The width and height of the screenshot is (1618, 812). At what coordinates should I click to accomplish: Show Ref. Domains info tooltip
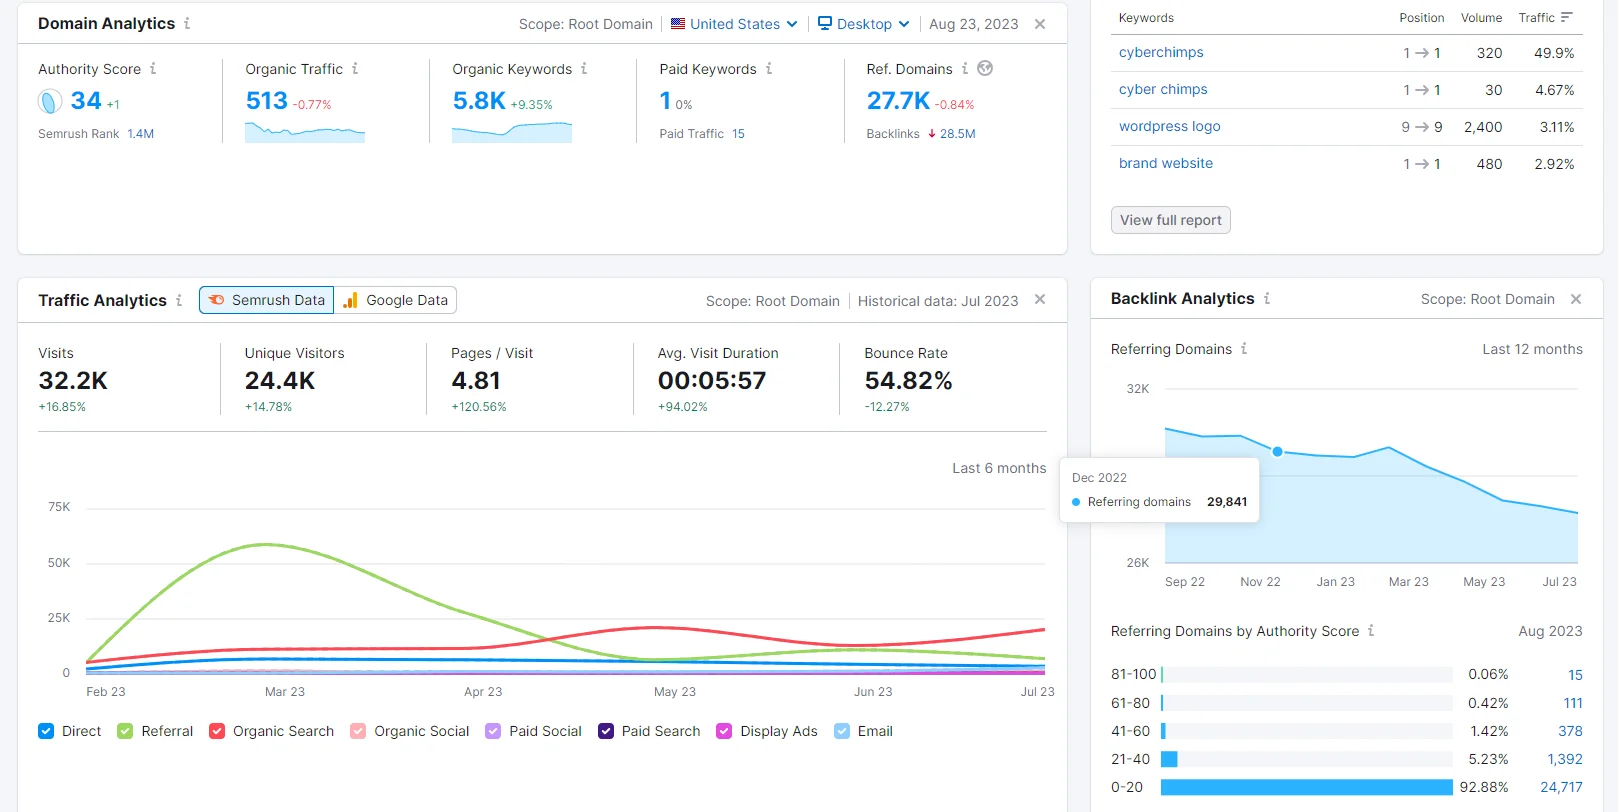[x=965, y=69]
